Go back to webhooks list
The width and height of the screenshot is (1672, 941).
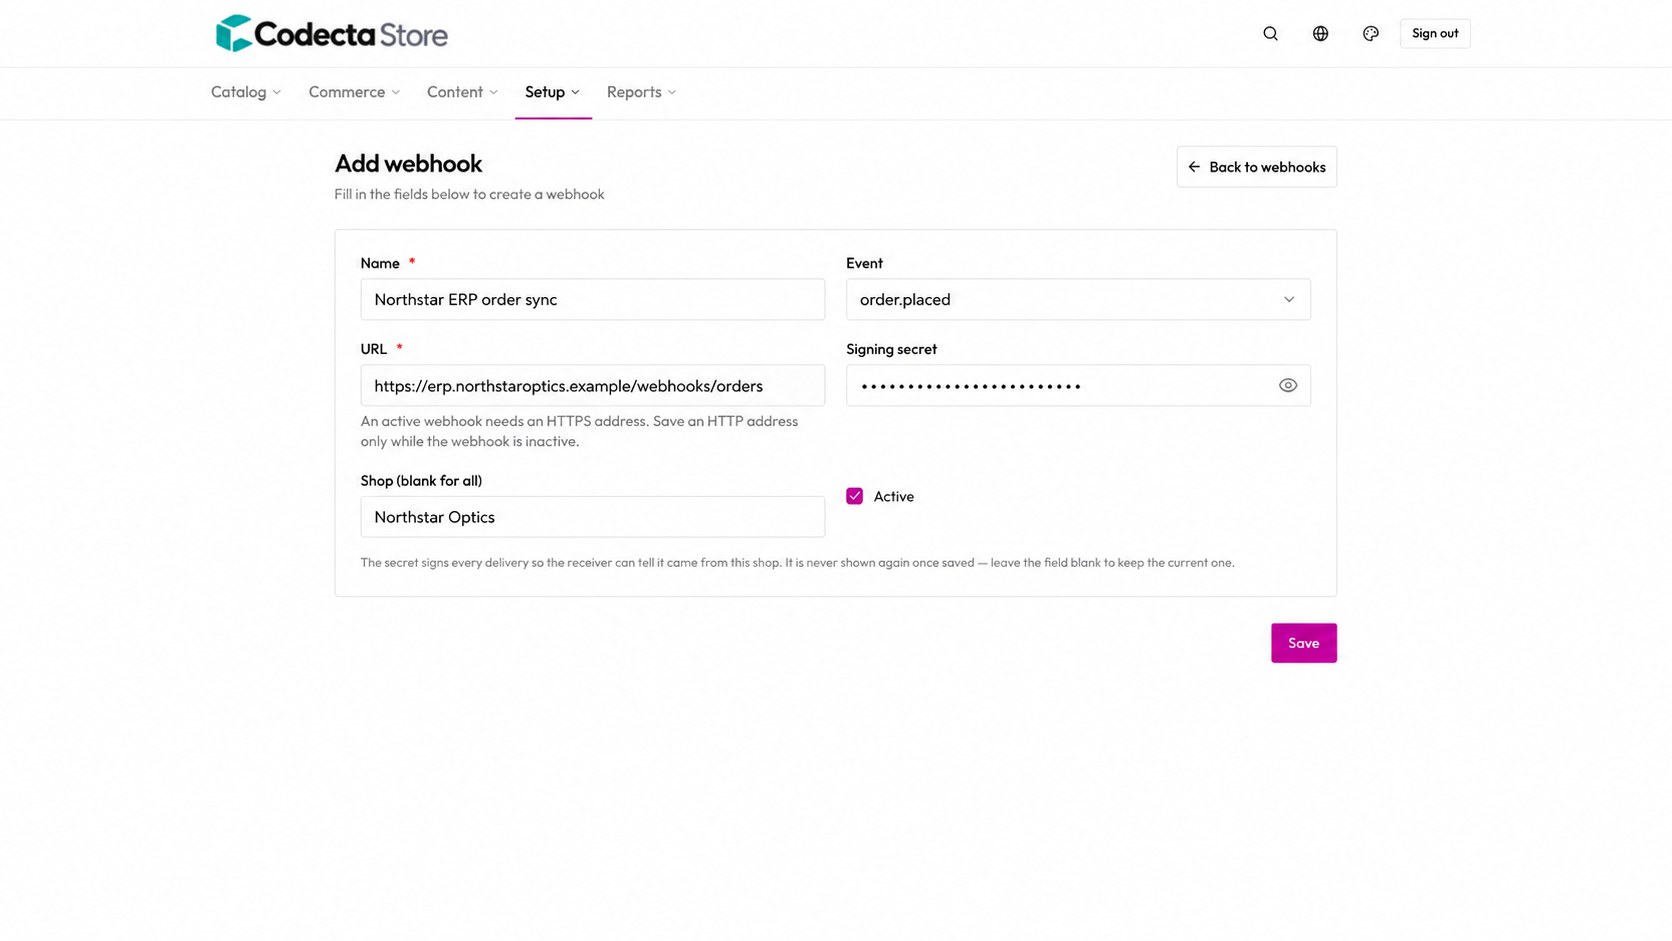pyautogui.click(x=1256, y=167)
